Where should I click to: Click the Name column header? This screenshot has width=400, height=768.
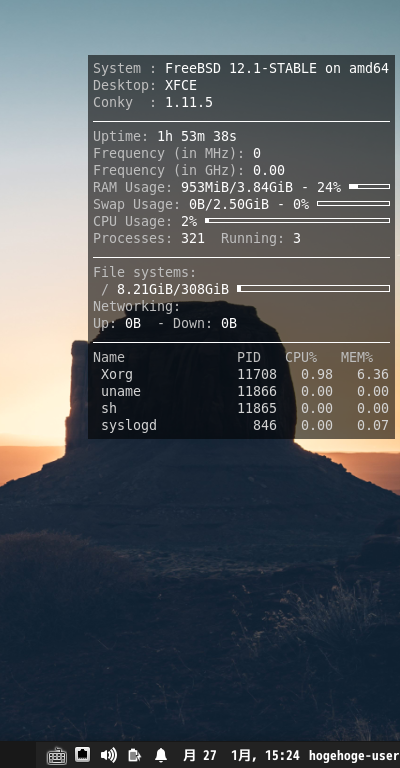[109, 358]
